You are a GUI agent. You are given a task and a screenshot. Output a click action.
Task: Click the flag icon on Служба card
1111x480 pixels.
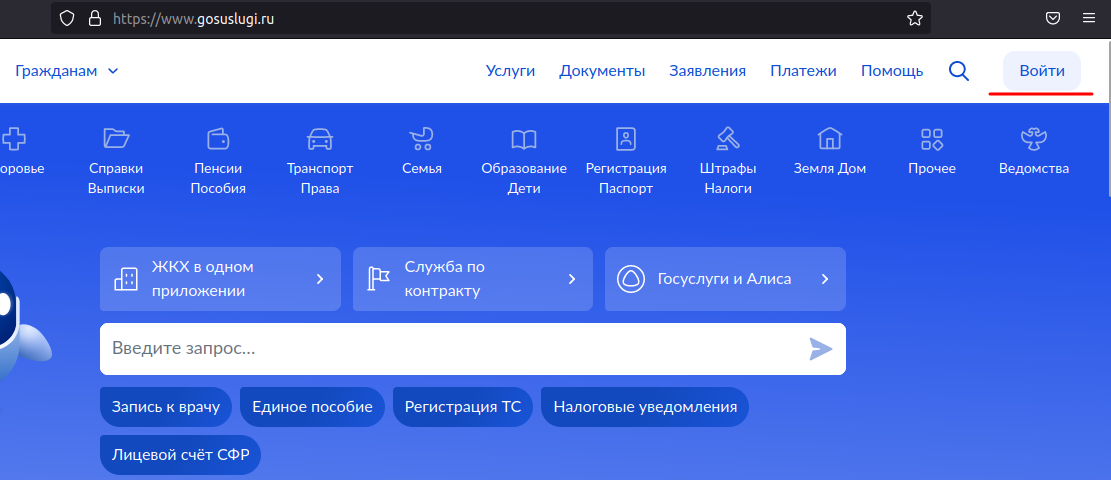pyautogui.click(x=378, y=279)
